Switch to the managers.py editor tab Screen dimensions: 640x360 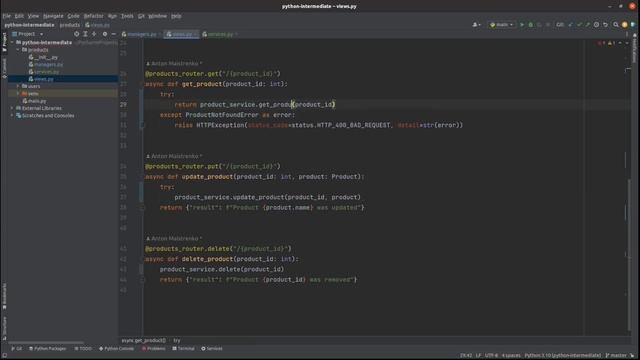141,34
